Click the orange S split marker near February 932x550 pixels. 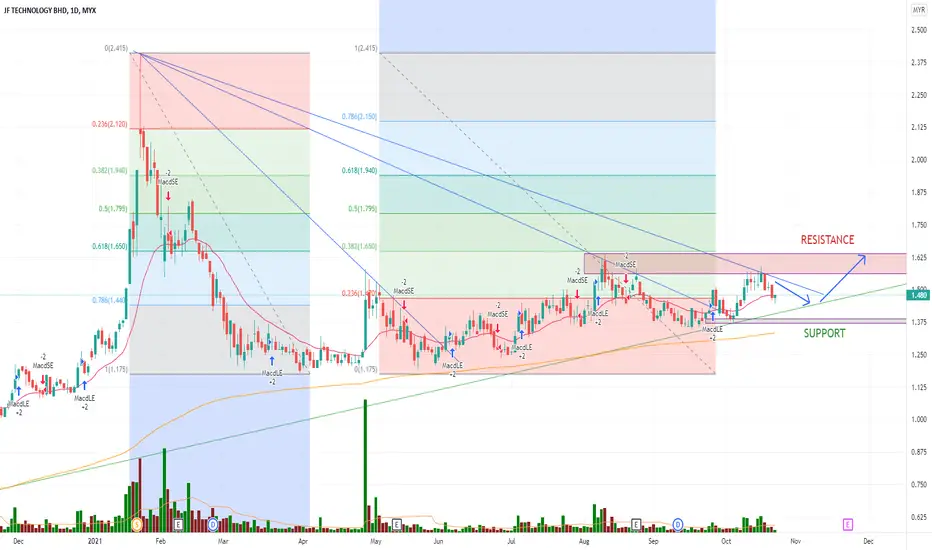[137, 524]
